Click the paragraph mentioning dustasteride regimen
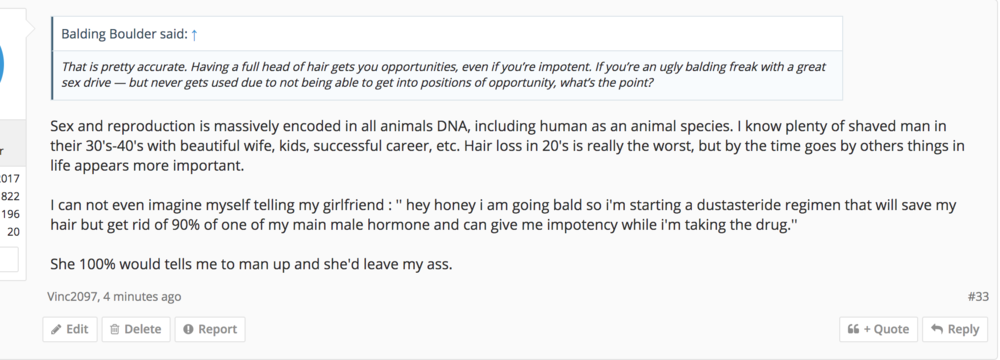The height and width of the screenshot is (360, 1000). [x=503, y=216]
